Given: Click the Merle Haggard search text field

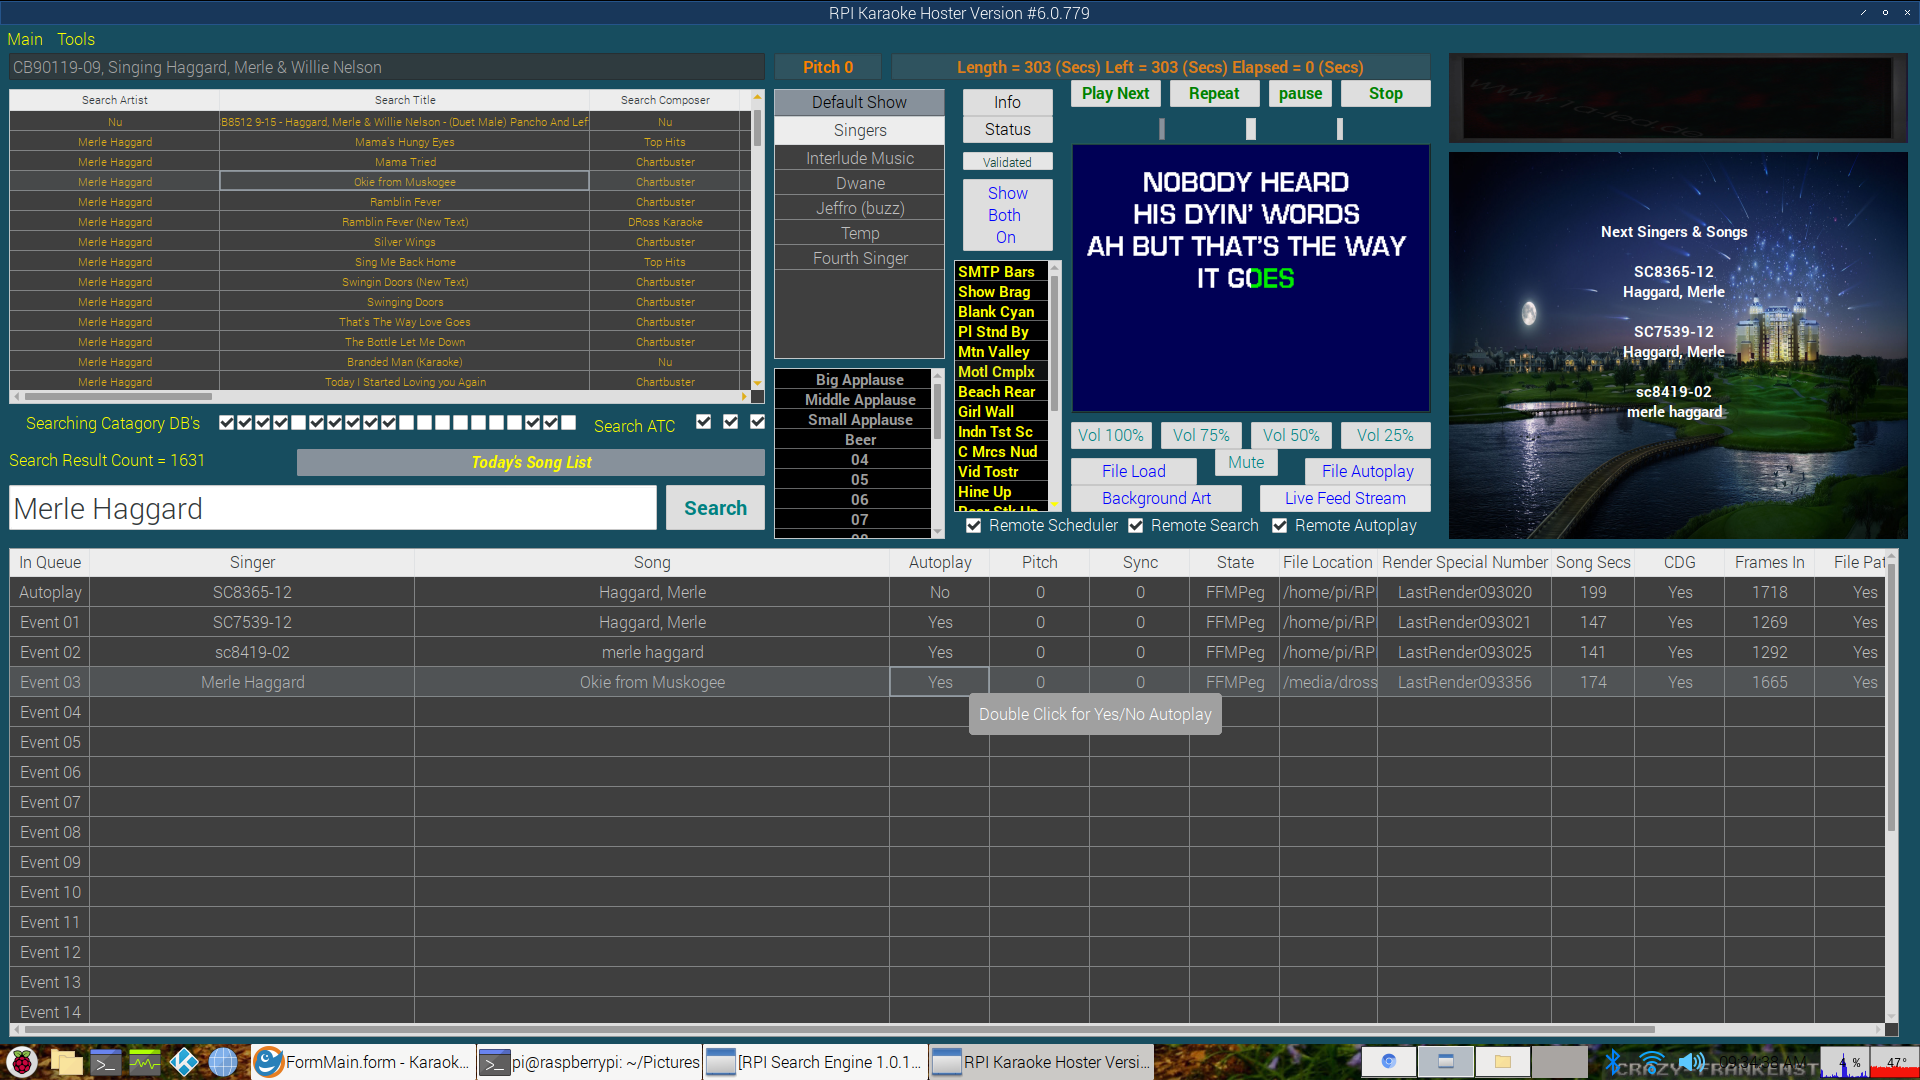Looking at the screenshot, I should [x=333, y=509].
